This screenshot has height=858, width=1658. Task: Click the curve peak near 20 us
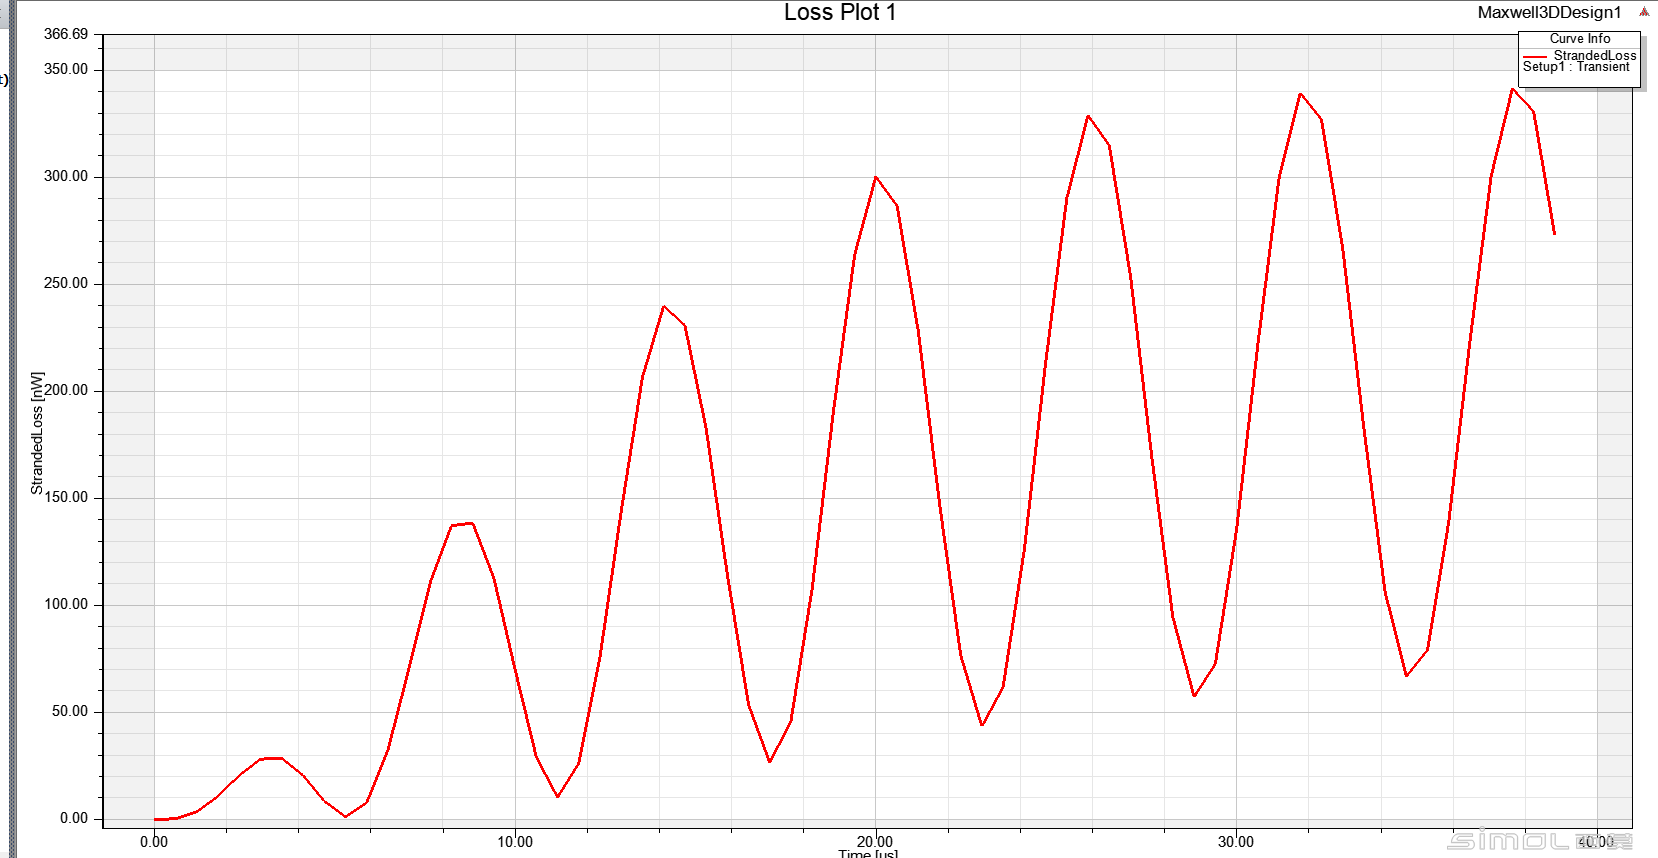876,177
